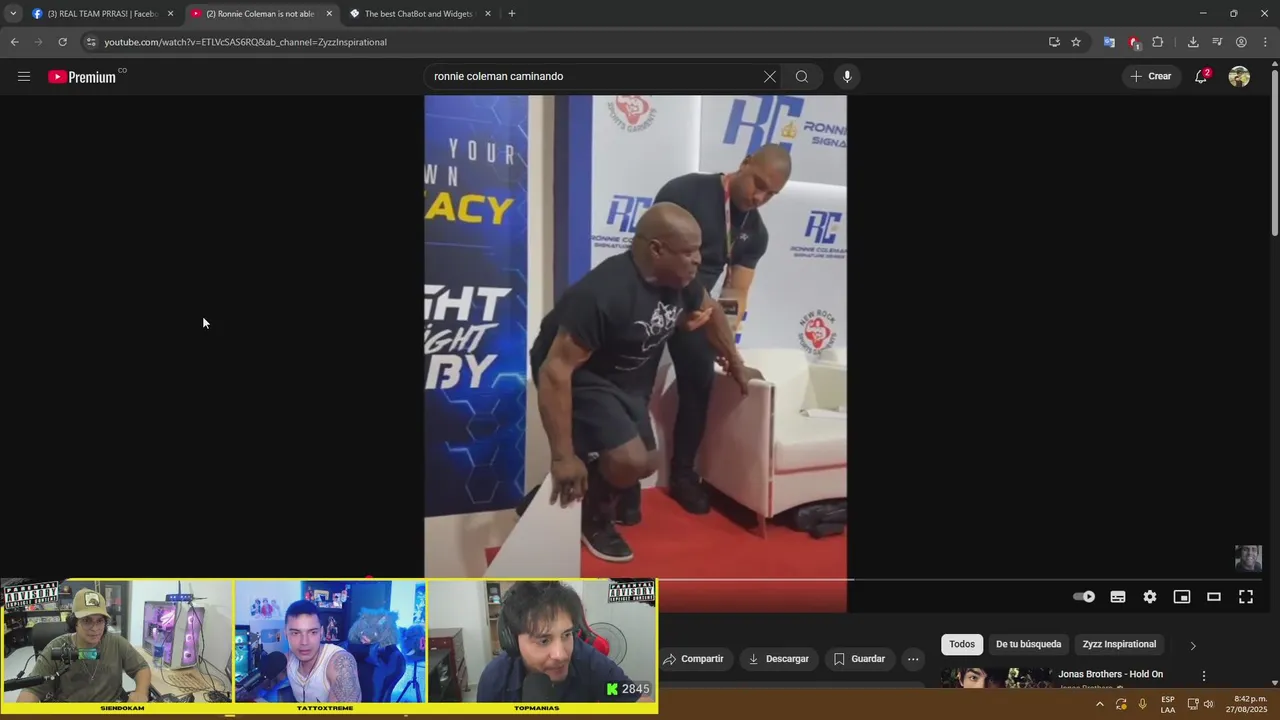Enable miniplayer mode

tap(1182, 597)
